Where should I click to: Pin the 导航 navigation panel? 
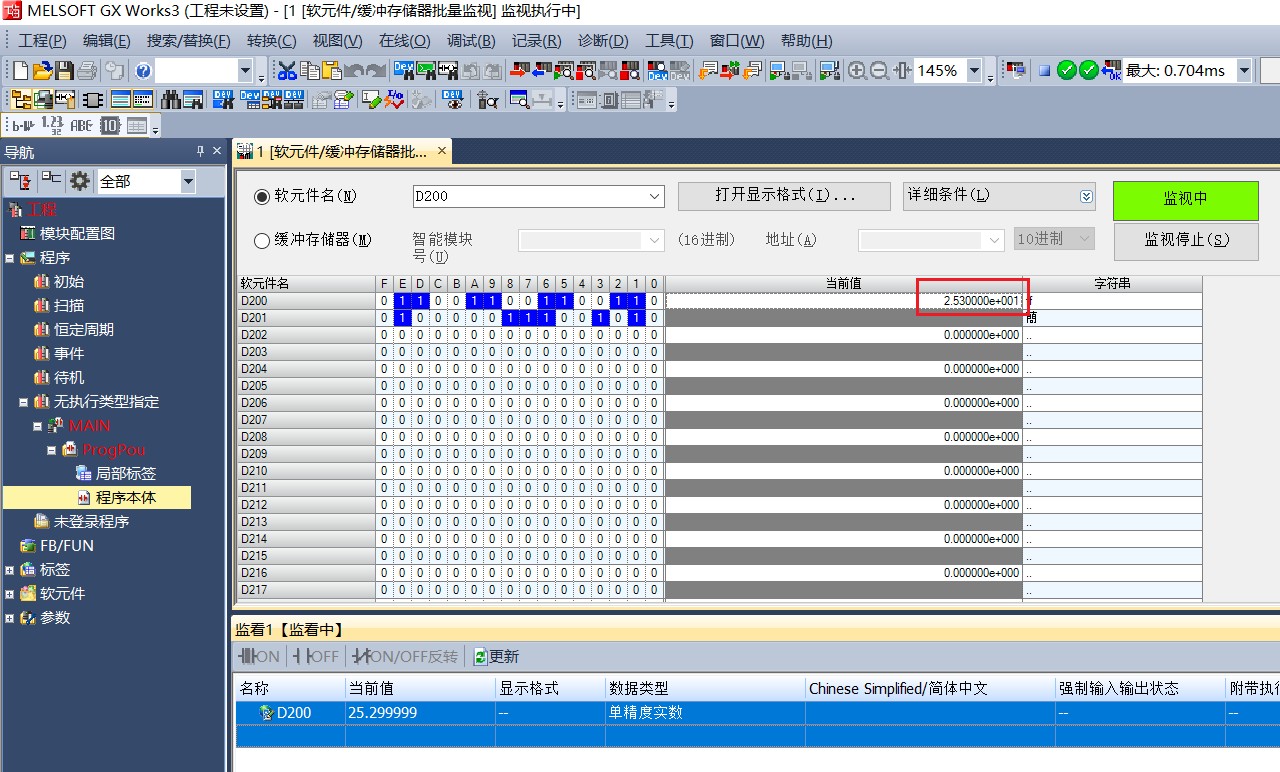pyautogui.click(x=200, y=151)
